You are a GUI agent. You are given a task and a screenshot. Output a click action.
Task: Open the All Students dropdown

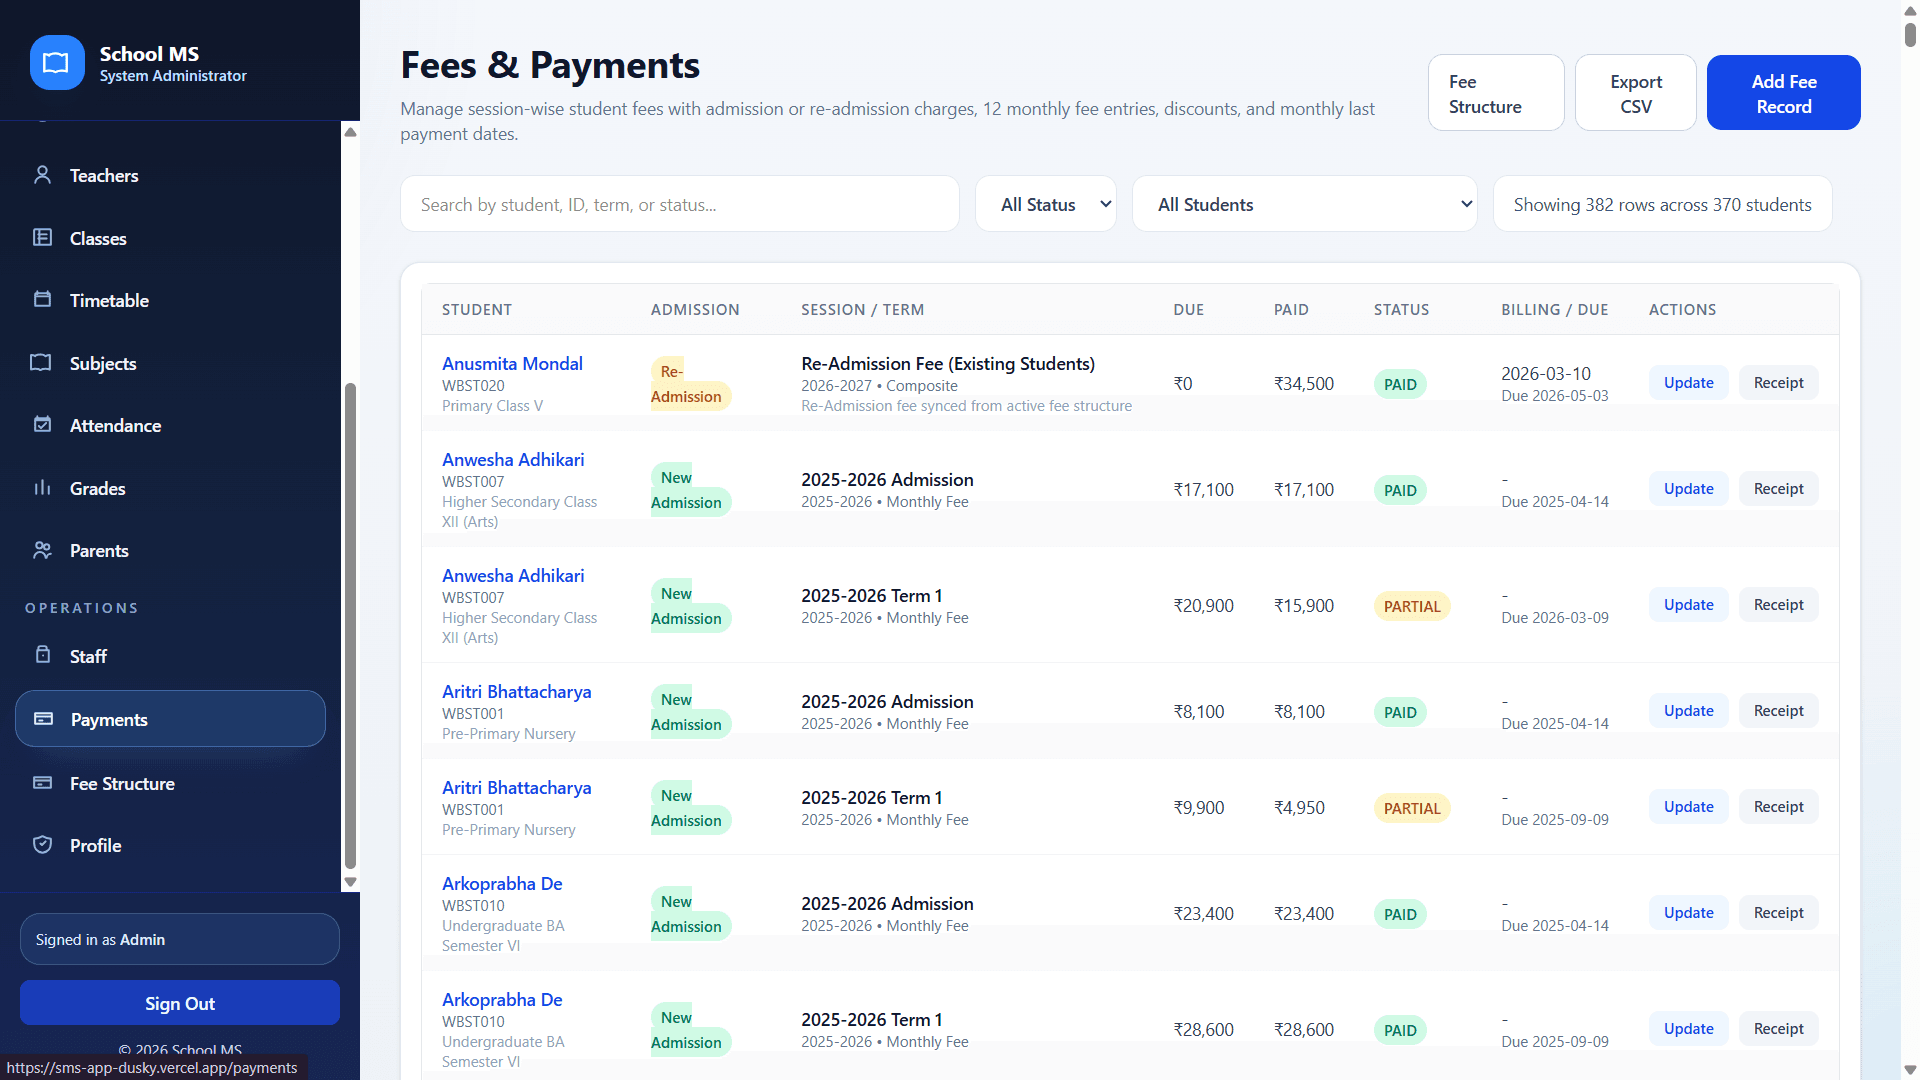point(1304,204)
